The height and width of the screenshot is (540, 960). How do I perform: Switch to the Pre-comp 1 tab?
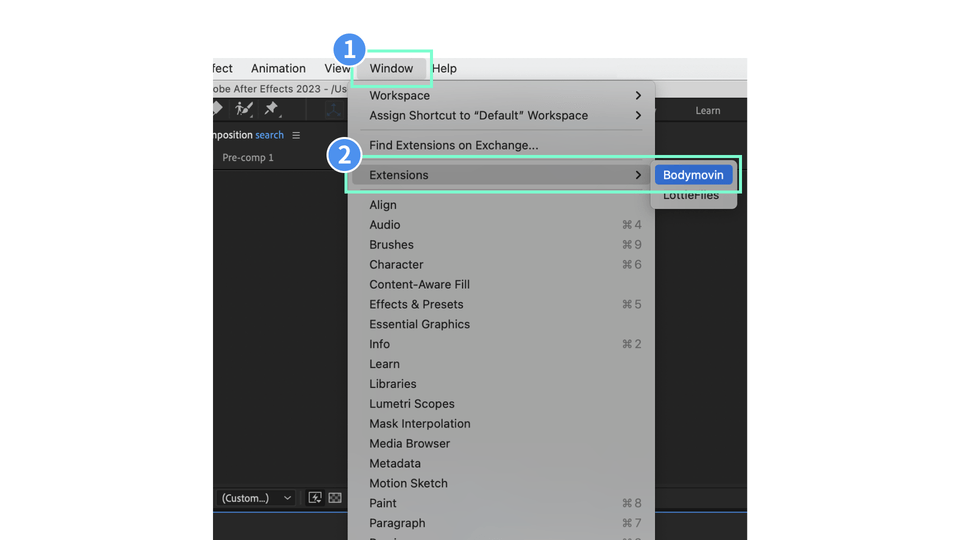coord(248,158)
